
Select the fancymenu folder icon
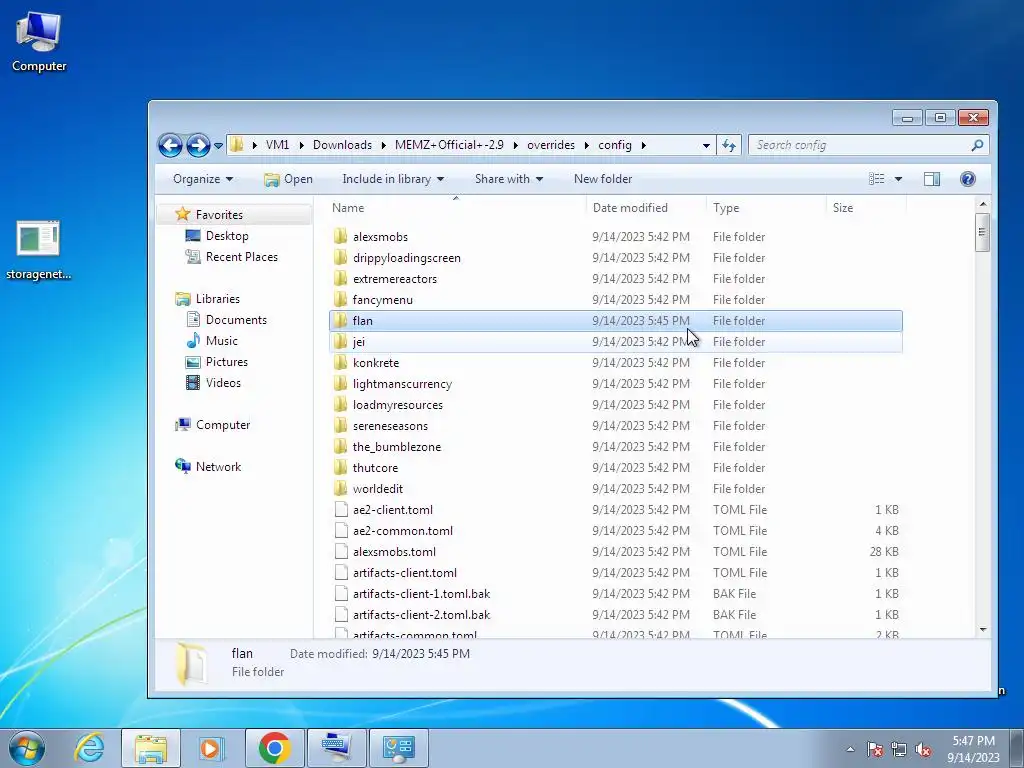pos(340,299)
